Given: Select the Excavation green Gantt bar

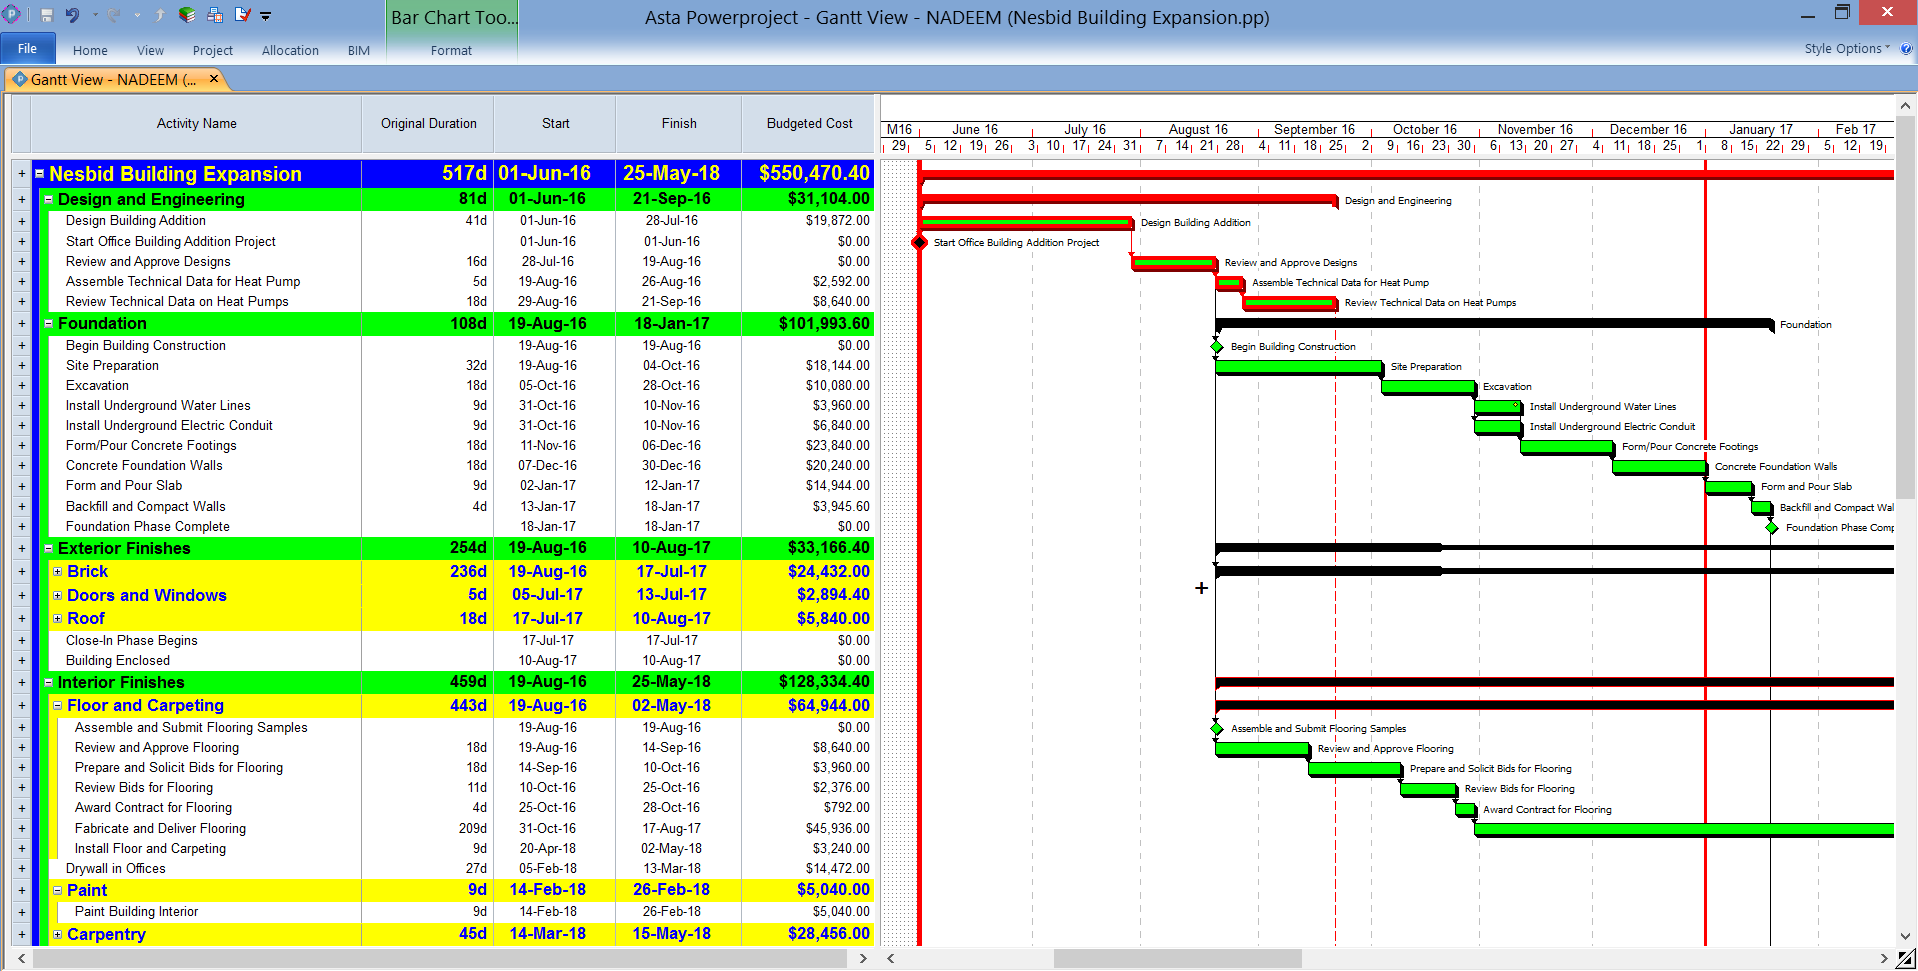Looking at the screenshot, I should tap(1428, 387).
